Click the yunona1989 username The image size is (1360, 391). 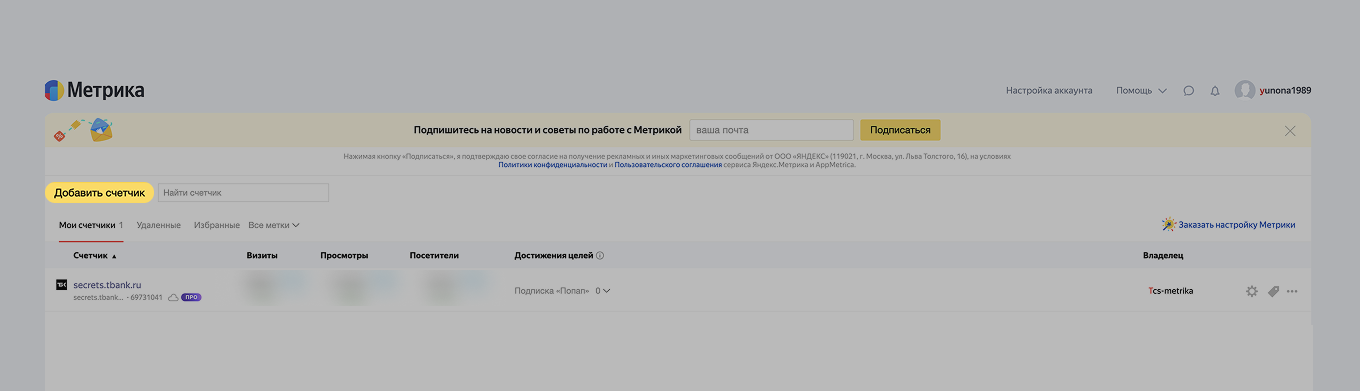point(1285,90)
